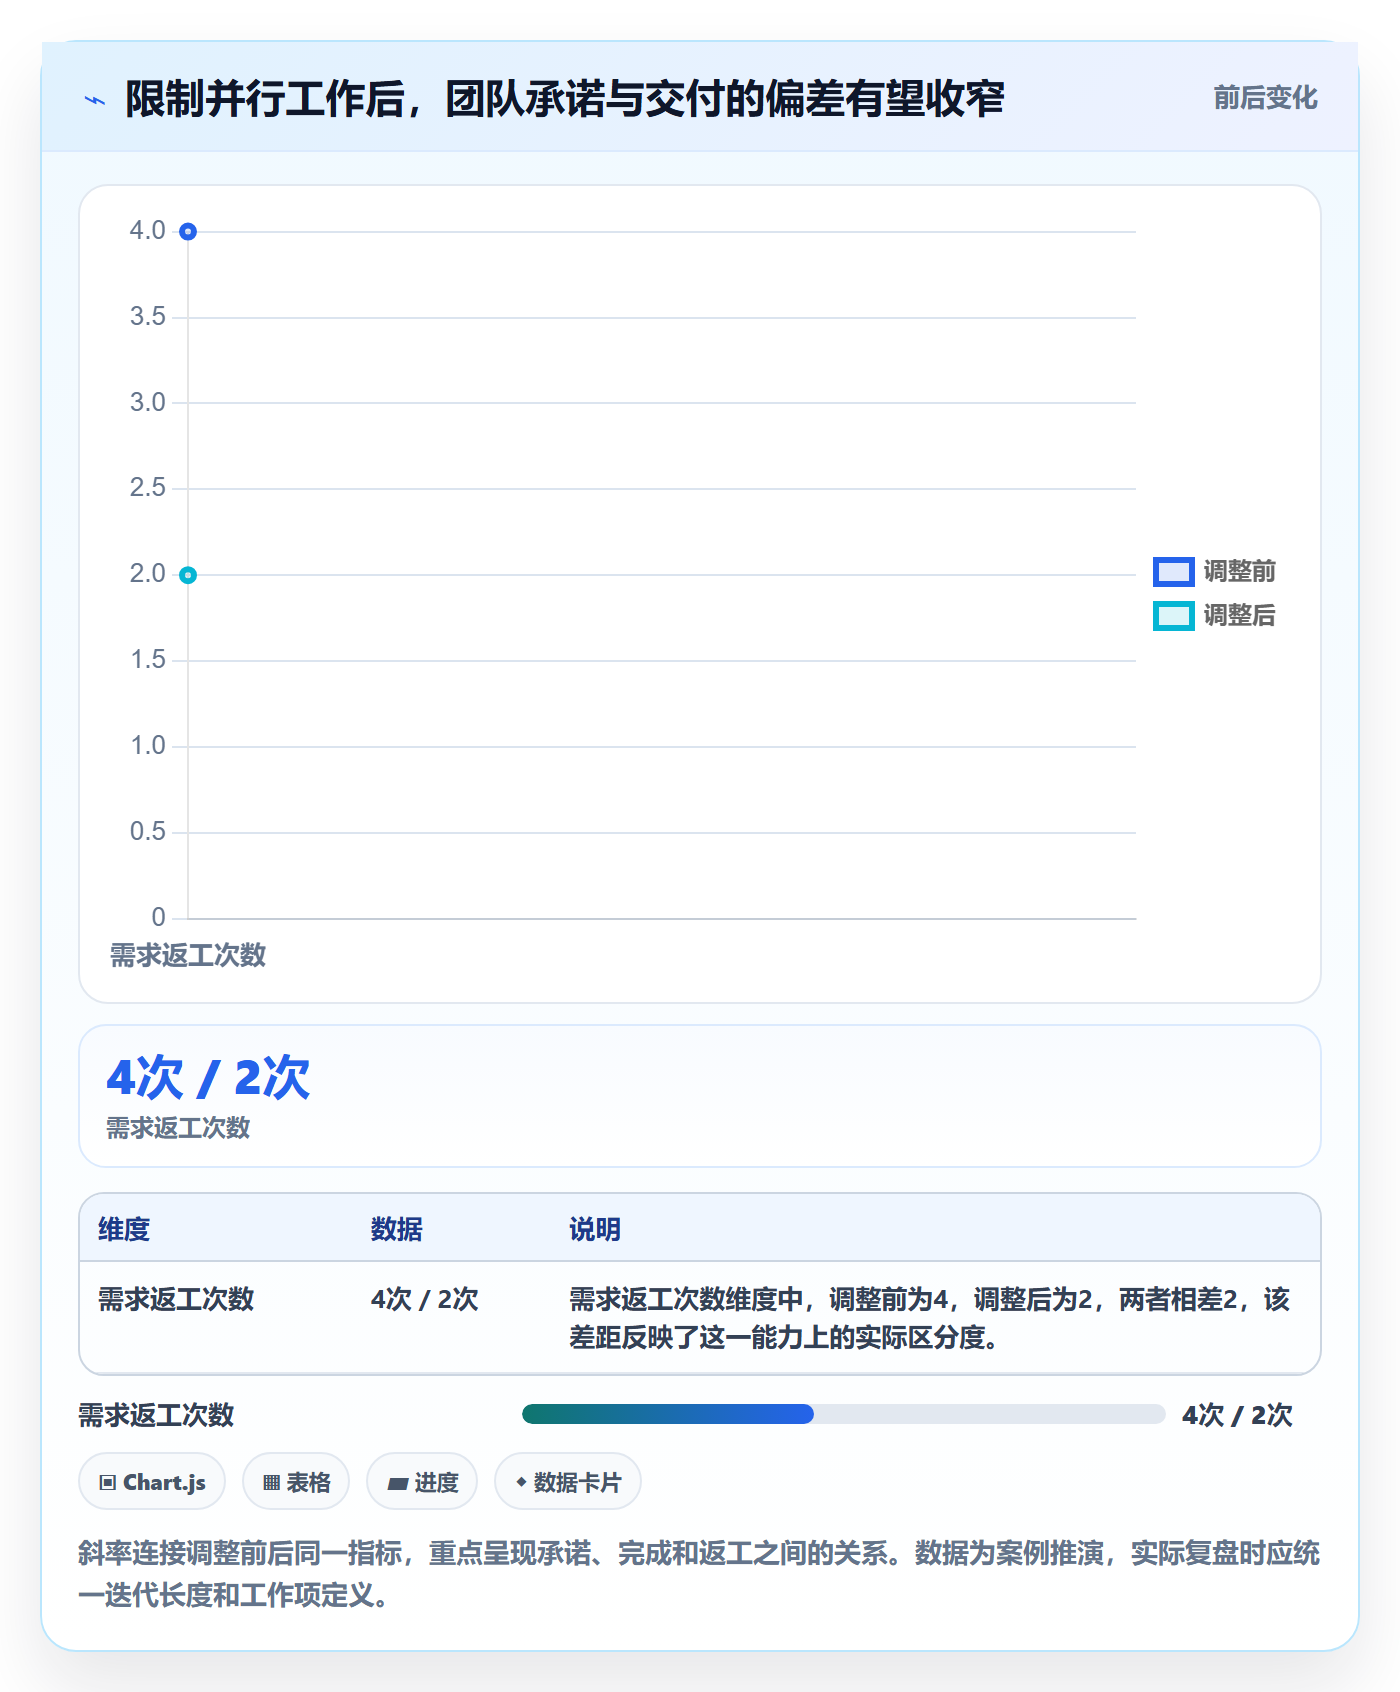Toggle the 调整前 legend color box

coord(1174,572)
